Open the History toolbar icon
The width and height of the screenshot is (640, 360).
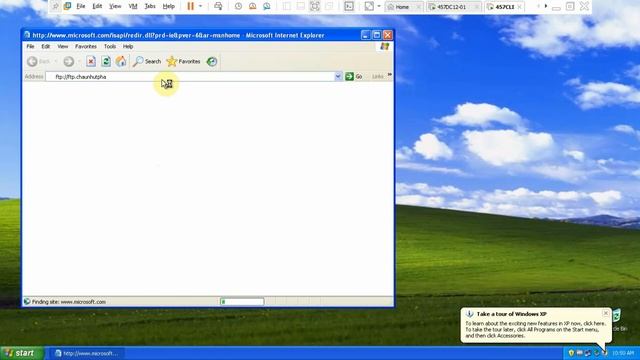click(x=211, y=62)
